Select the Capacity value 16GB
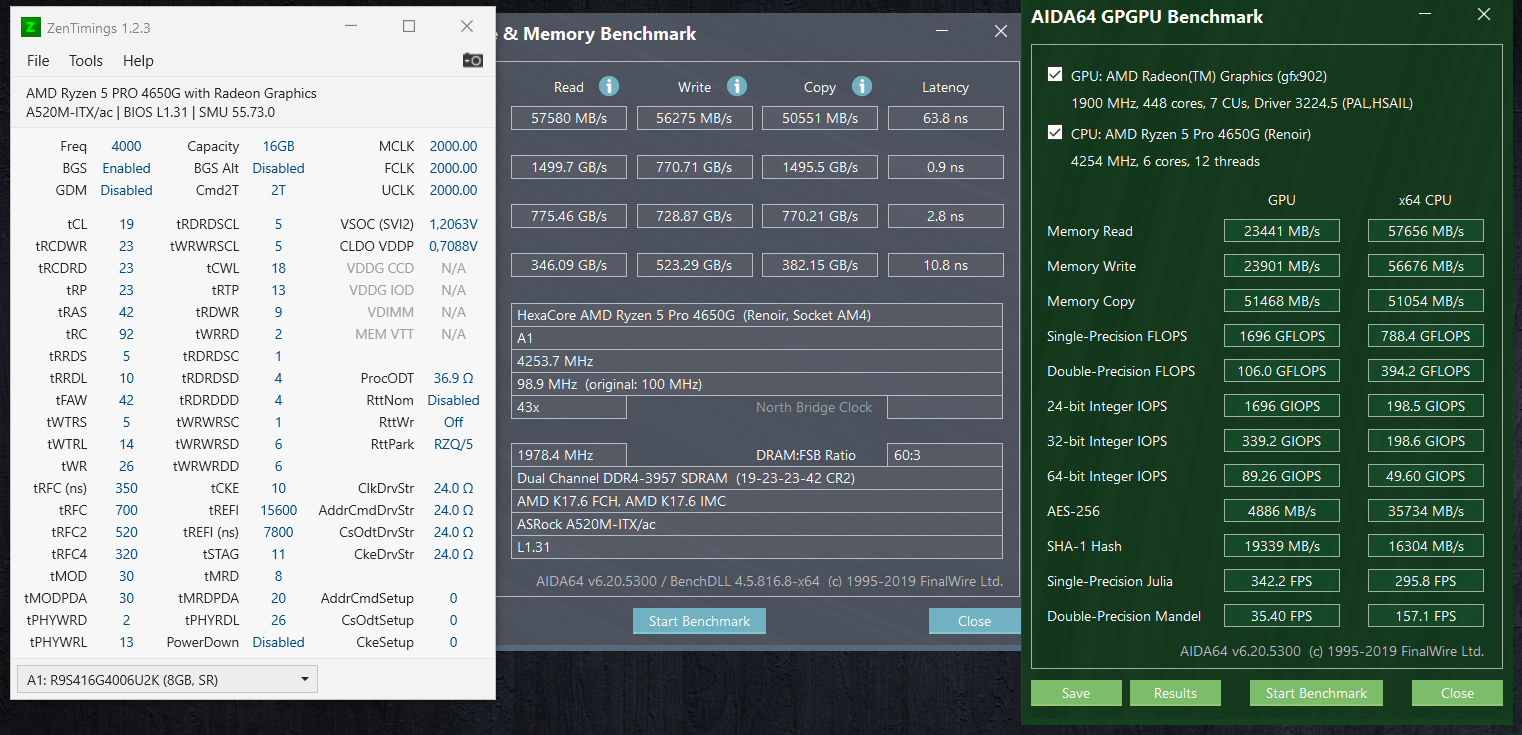Image resolution: width=1522 pixels, height=735 pixels. click(278, 146)
